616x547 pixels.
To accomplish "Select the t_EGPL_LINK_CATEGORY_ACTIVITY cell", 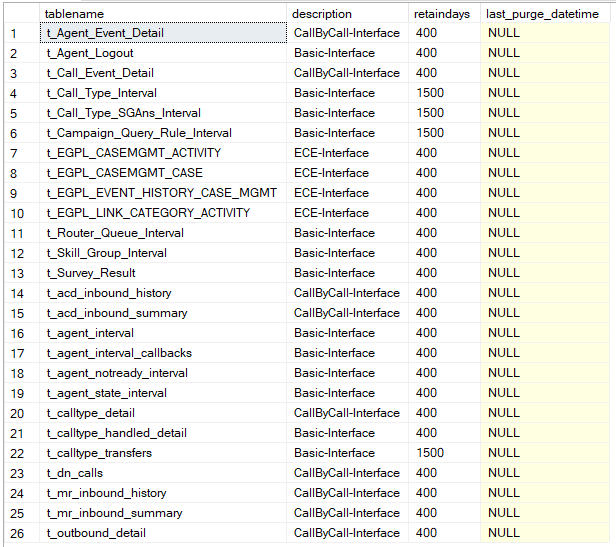I will point(163,213).
